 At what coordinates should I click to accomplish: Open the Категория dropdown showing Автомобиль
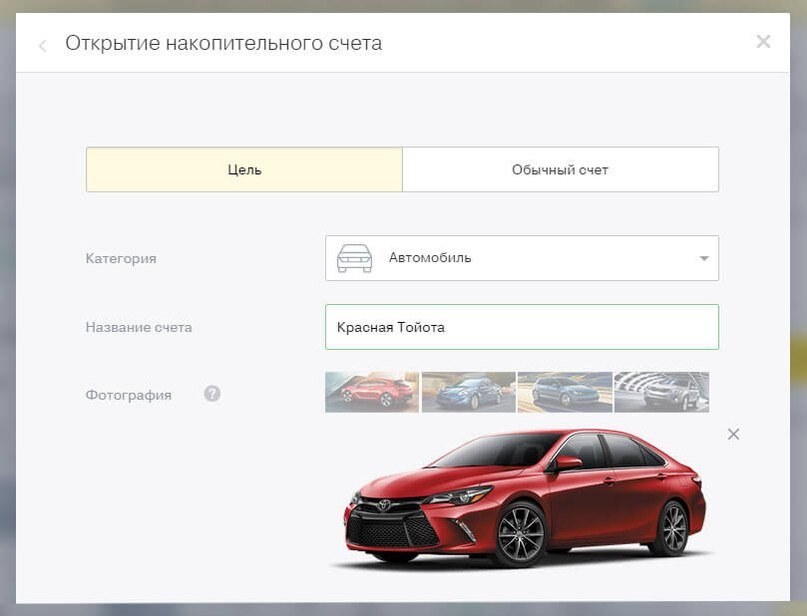pyautogui.click(x=522, y=258)
